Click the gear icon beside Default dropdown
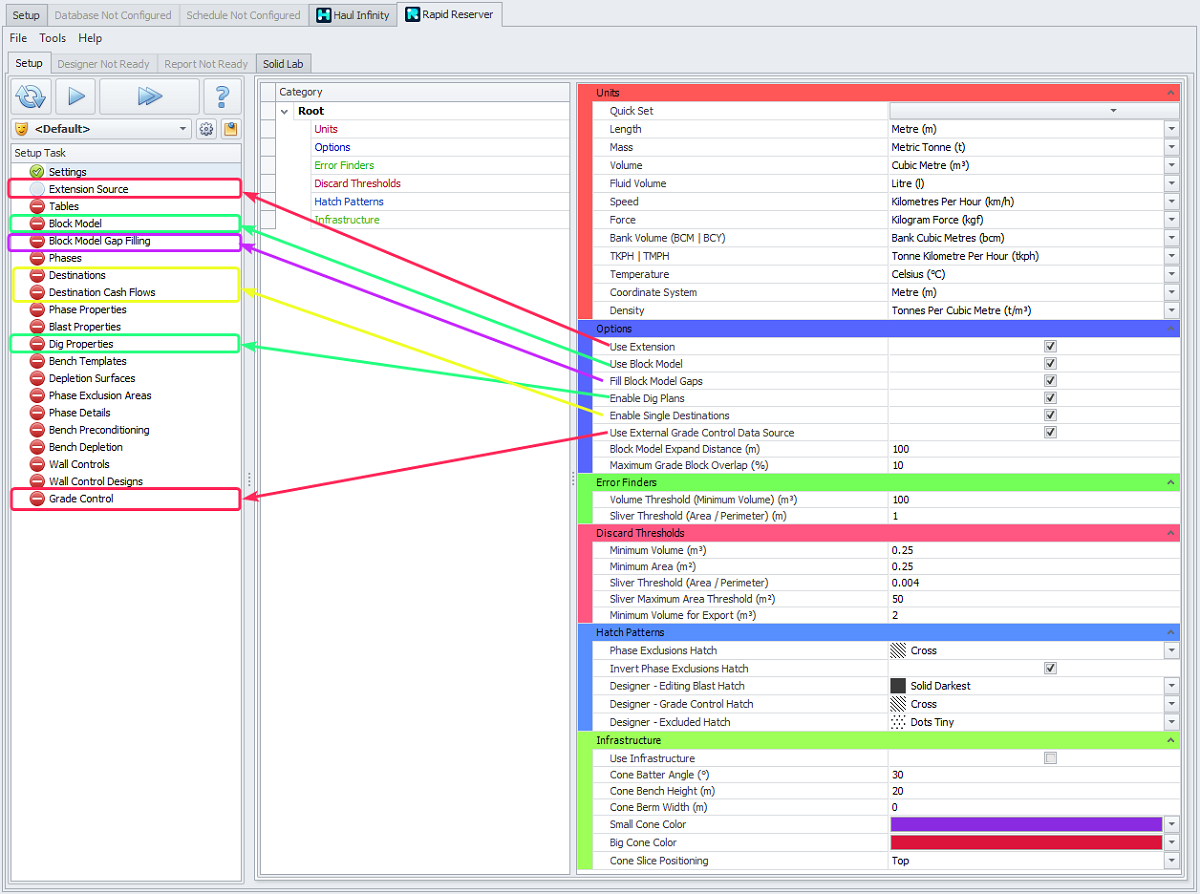The image size is (1200, 894). click(206, 129)
